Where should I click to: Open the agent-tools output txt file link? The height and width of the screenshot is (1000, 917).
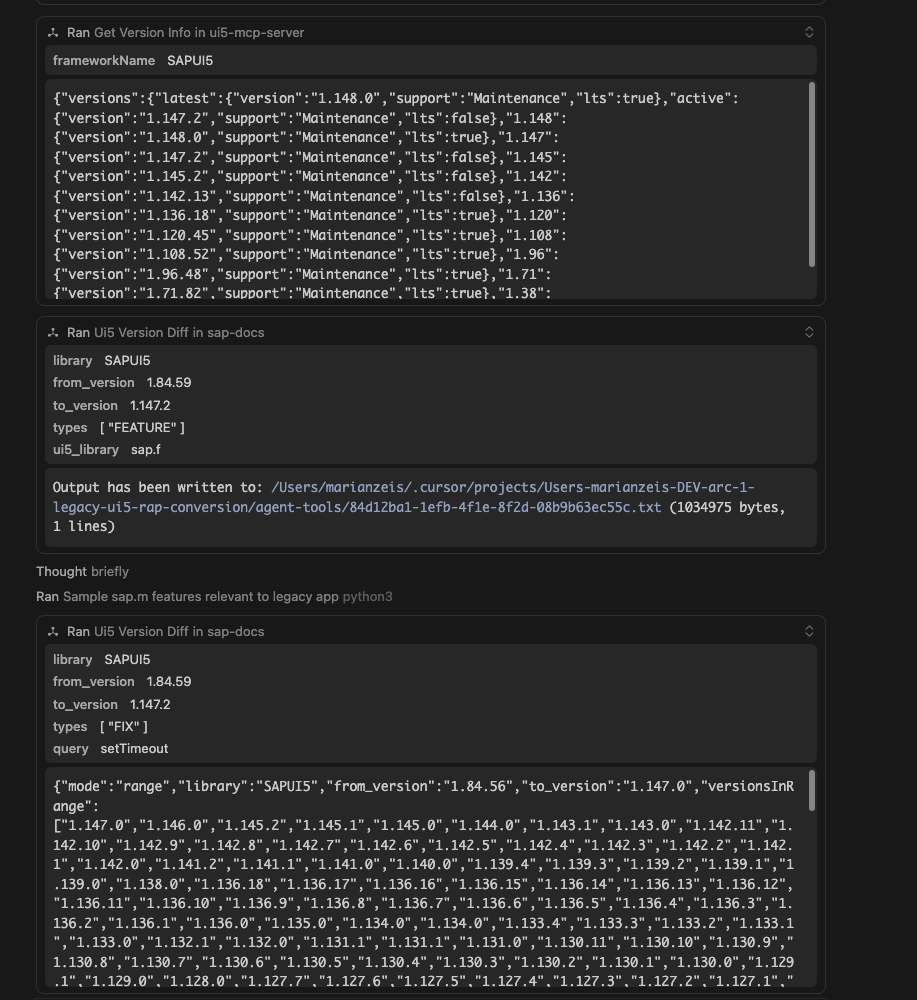click(x=404, y=497)
